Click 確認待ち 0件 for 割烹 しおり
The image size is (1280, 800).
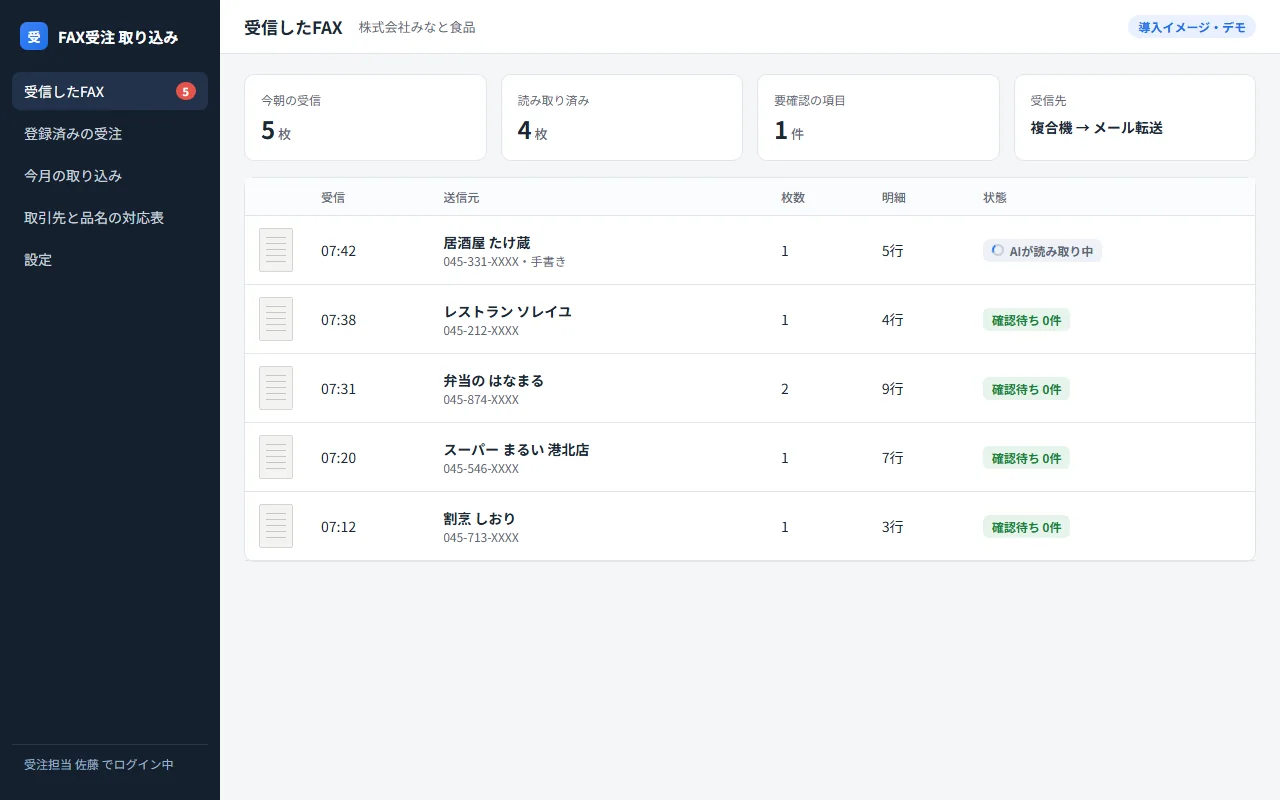(x=1026, y=527)
